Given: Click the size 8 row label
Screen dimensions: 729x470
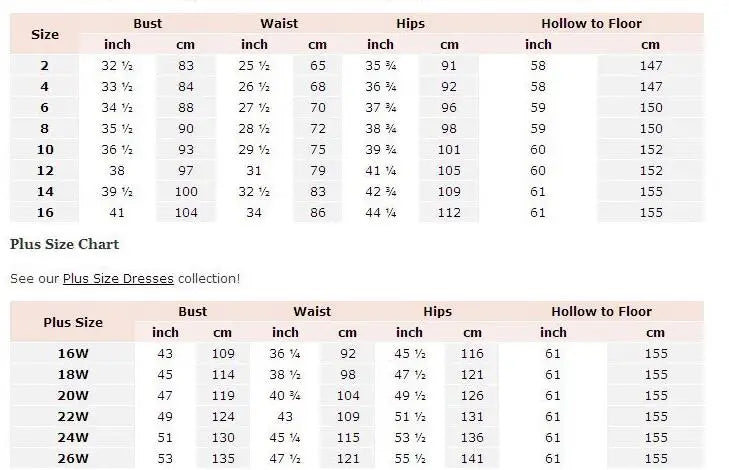Looking at the screenshot, I should [45, 129].
